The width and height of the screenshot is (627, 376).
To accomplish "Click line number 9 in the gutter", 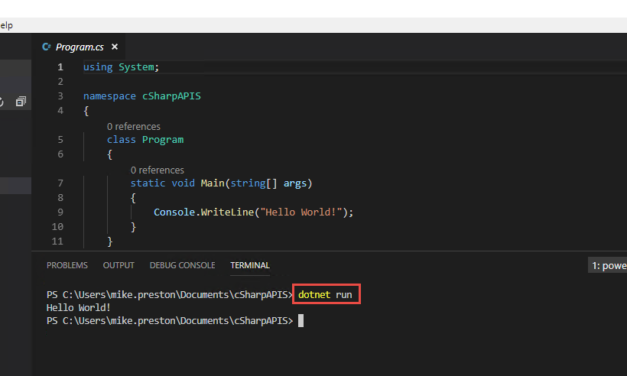I will pyautogui.click(x=60, y=212).
